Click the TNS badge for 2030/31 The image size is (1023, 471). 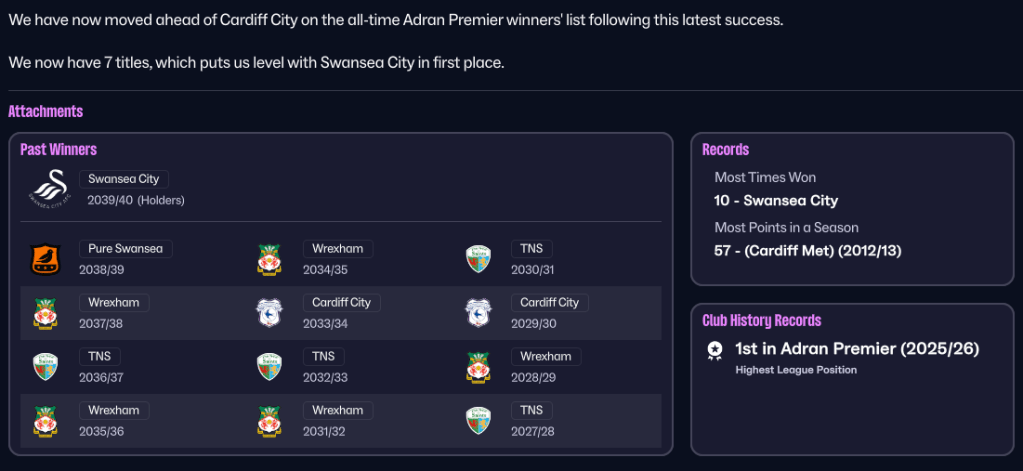click(478, 259)
